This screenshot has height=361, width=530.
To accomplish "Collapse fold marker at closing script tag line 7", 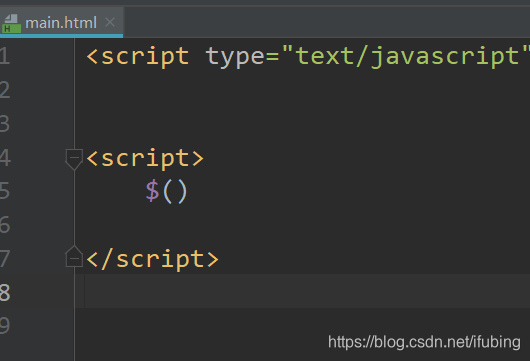I will [x=74, y=257].
